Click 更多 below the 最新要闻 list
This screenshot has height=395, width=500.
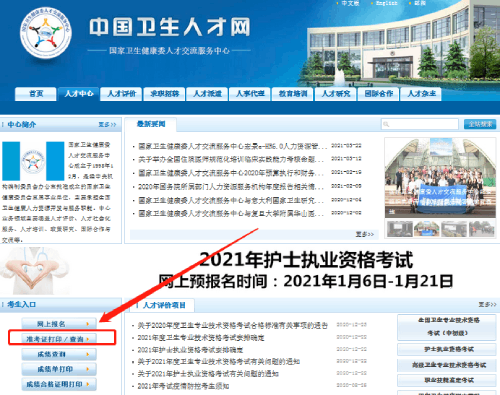coord(365,235)
